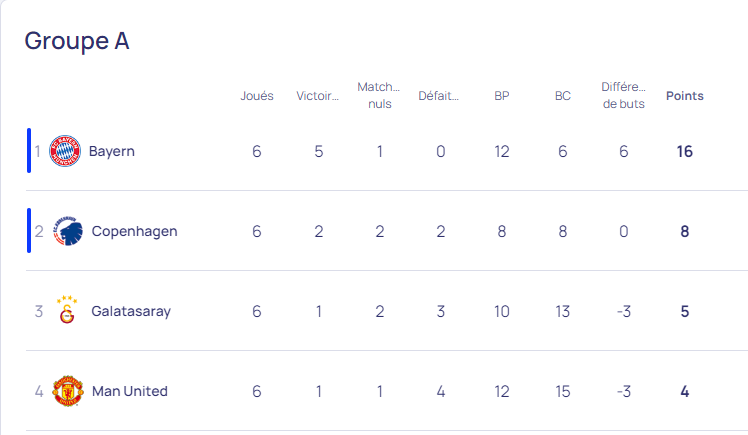Click Bayern's 16 points value

(685, 152)
